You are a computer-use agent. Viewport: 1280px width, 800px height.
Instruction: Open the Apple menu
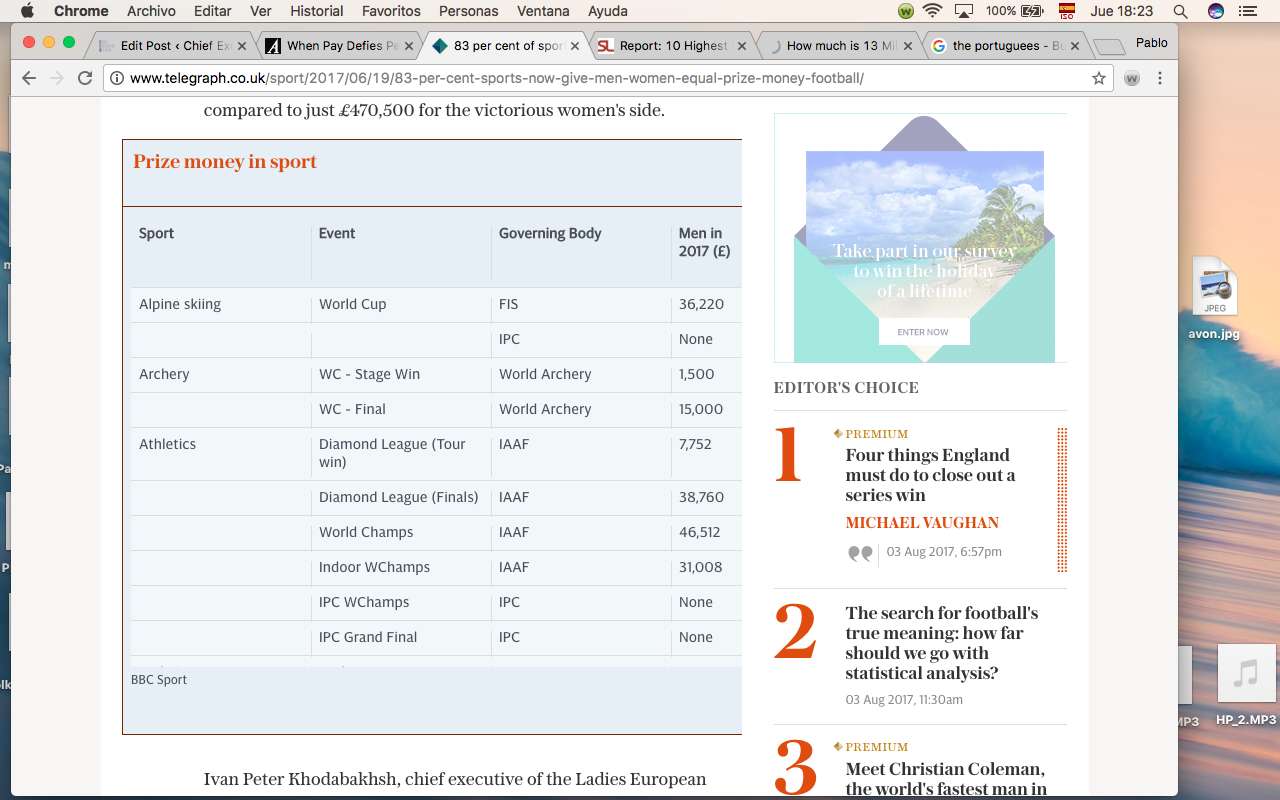pyautogui.click(x=27, y=11)
